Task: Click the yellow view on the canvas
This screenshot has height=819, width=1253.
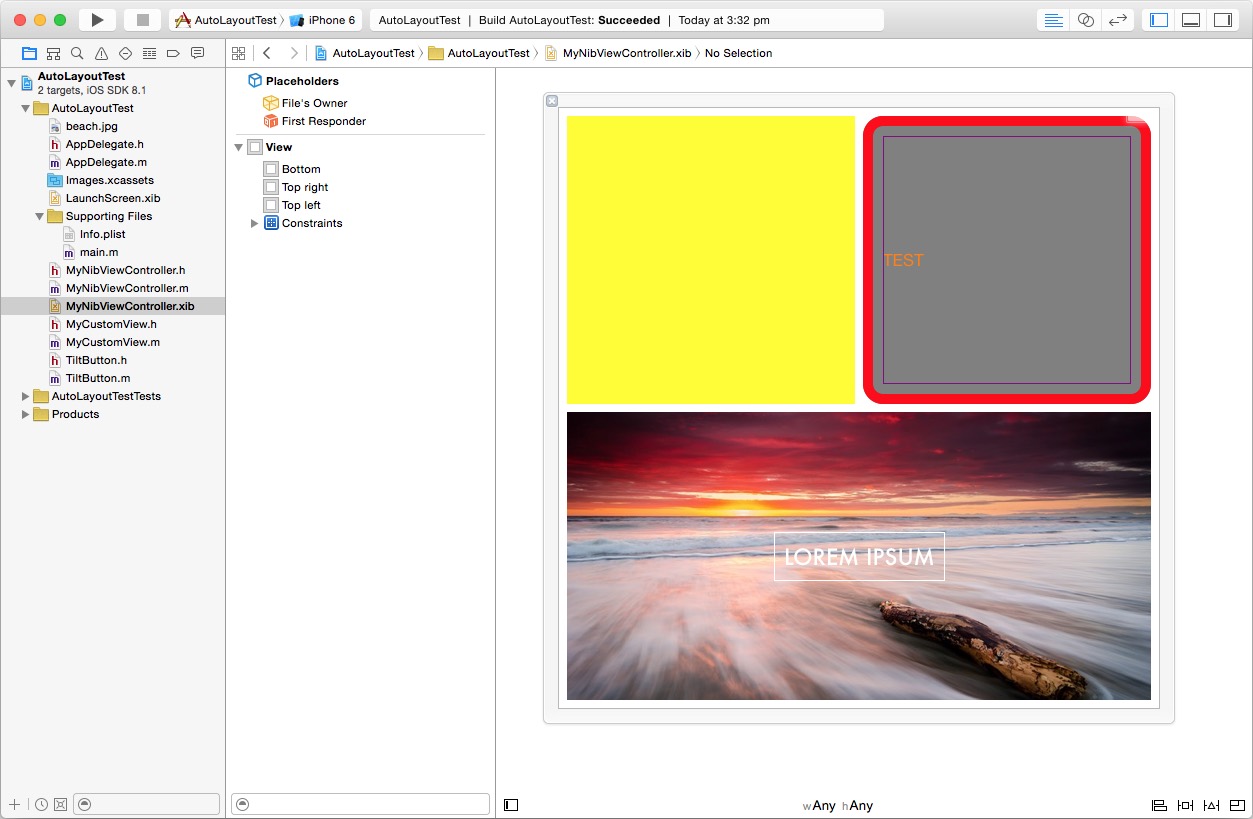Action: coord(710,260)
